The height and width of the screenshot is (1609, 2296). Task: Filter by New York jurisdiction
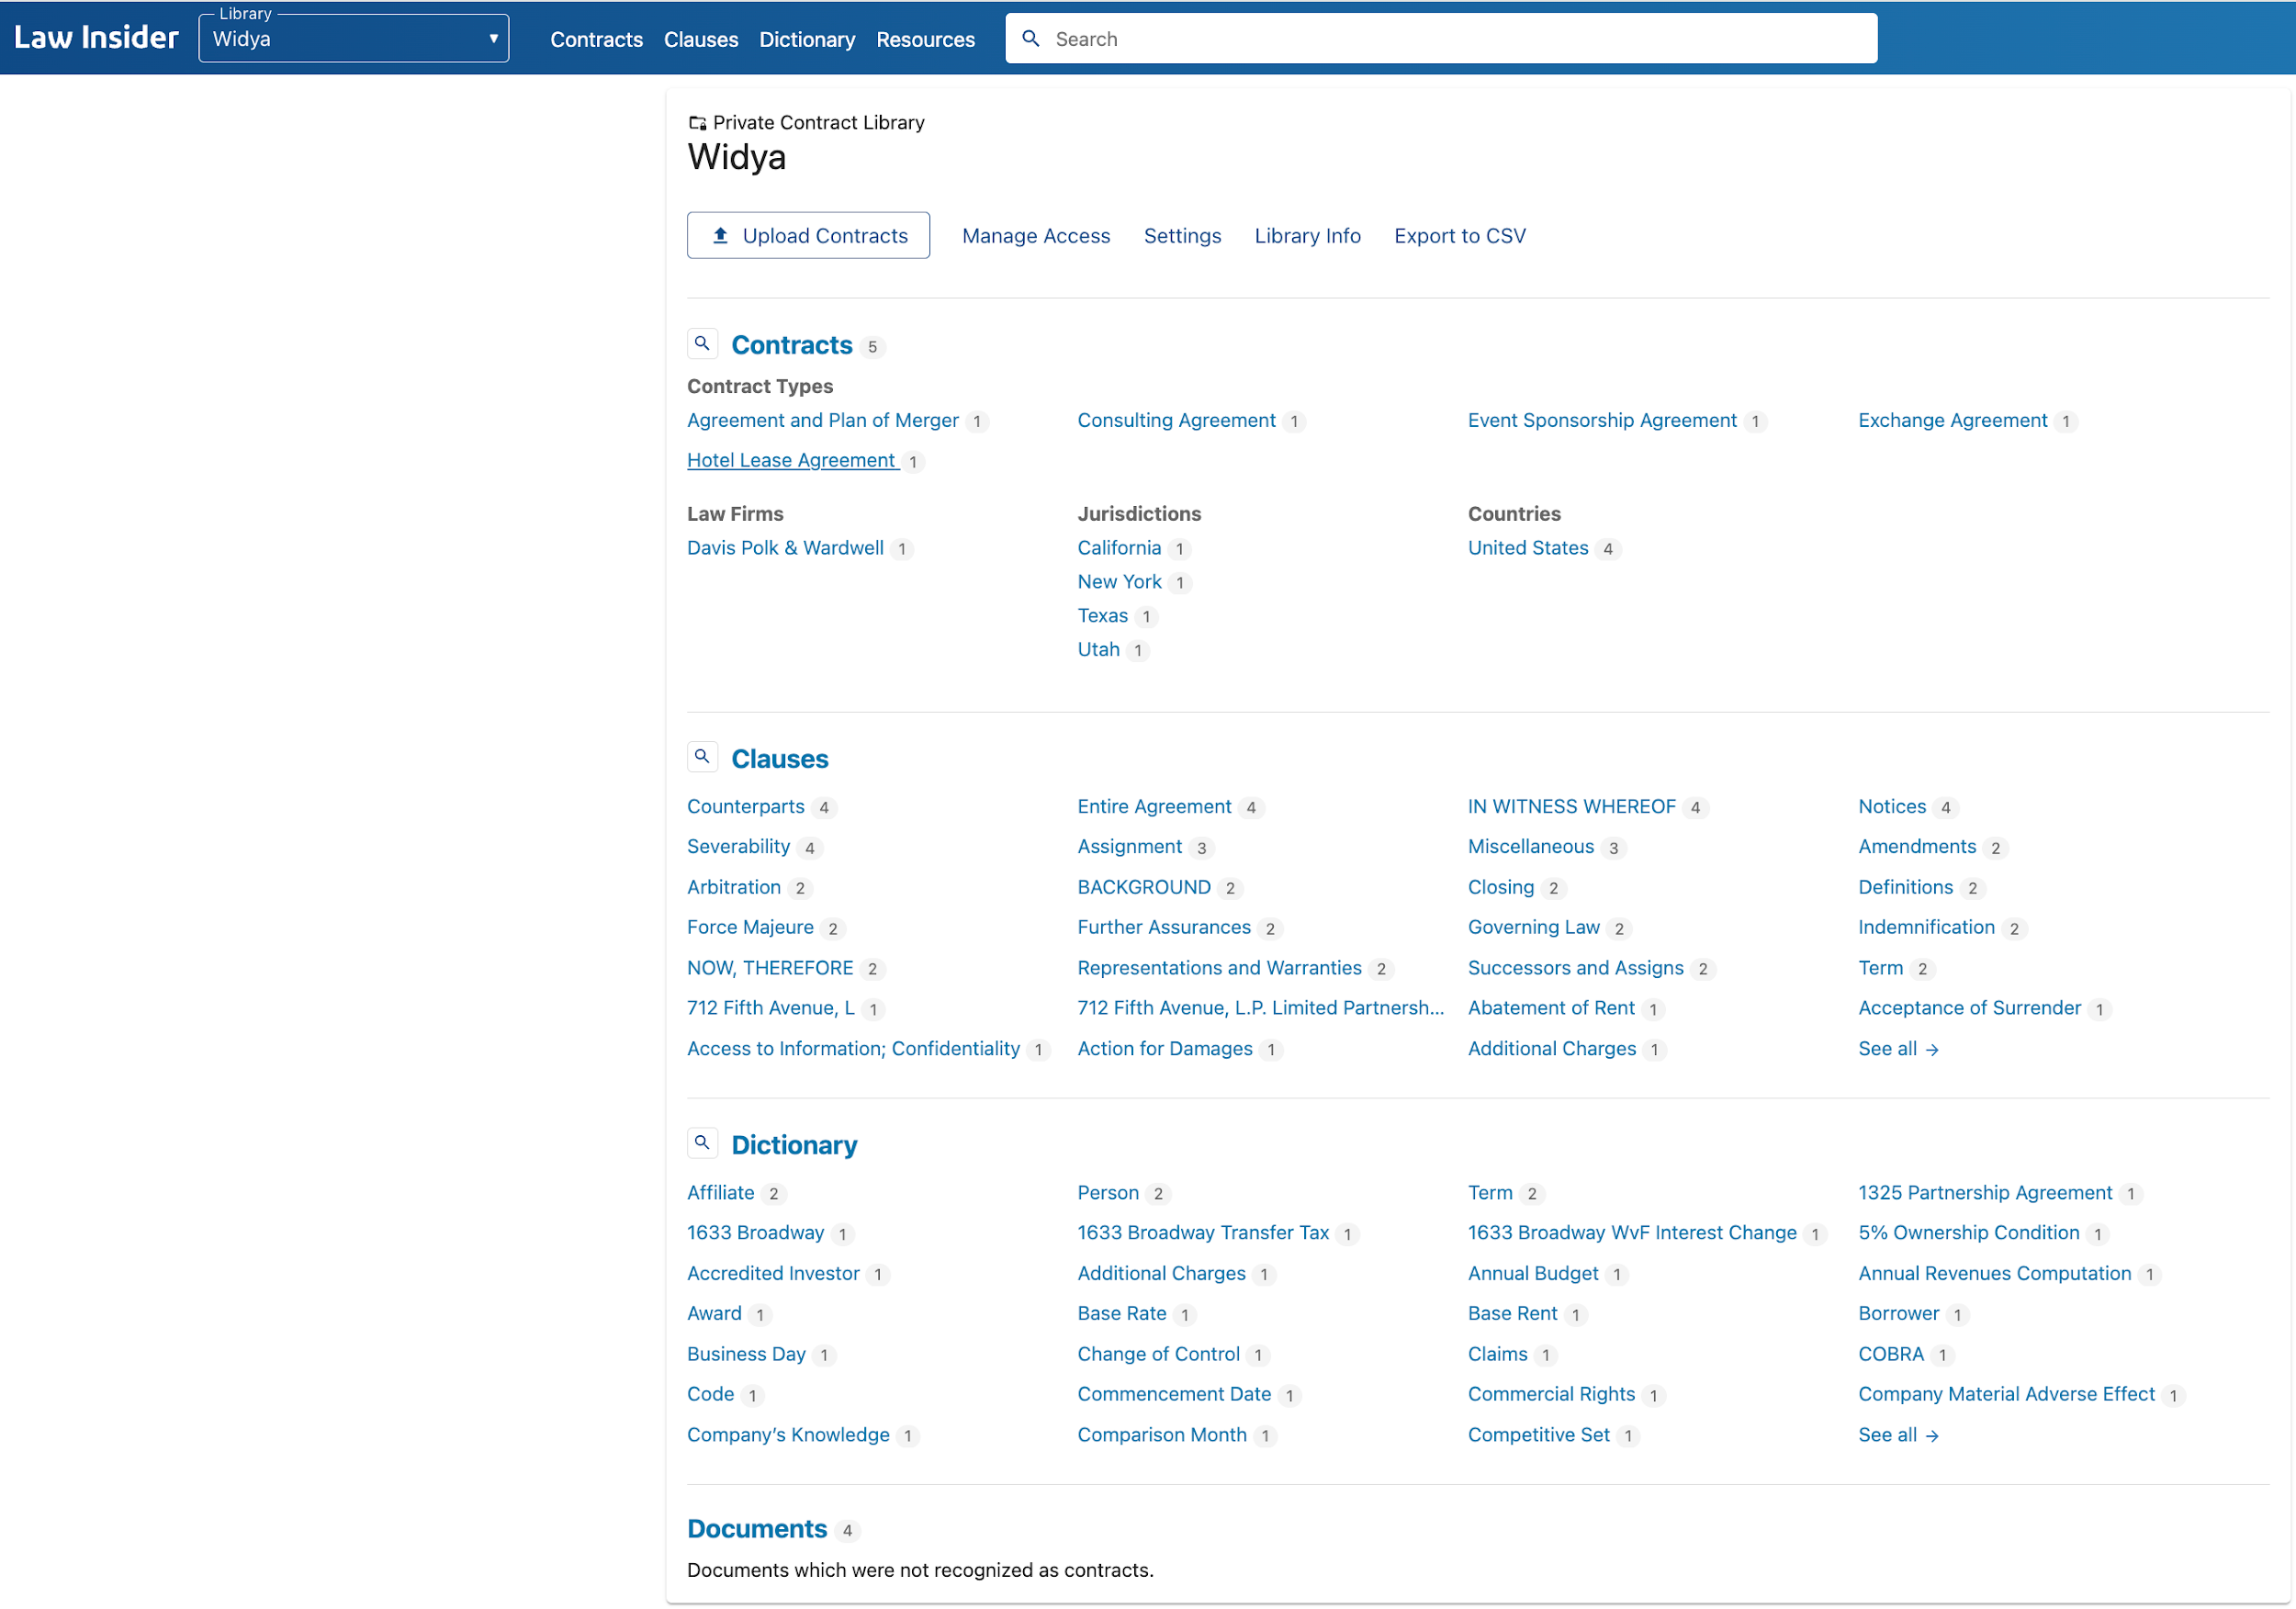click(x=1119, y=582)
